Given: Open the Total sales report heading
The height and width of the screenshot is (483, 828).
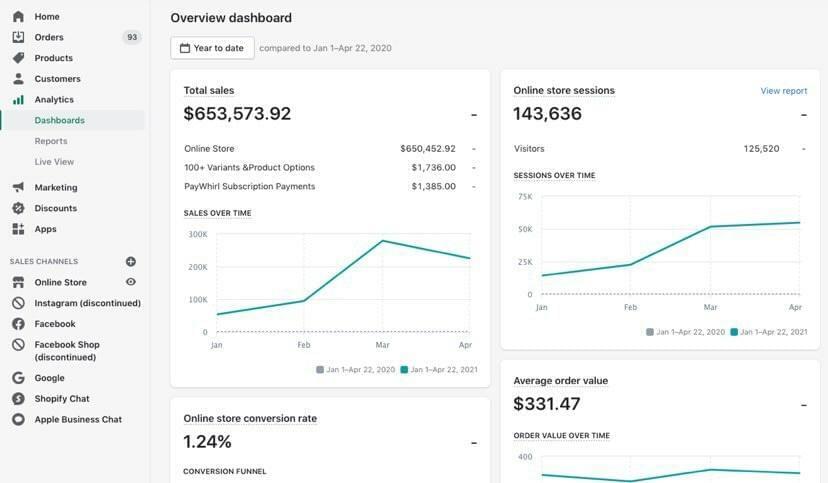Looking at the screenshot, I should coord(209,91).
